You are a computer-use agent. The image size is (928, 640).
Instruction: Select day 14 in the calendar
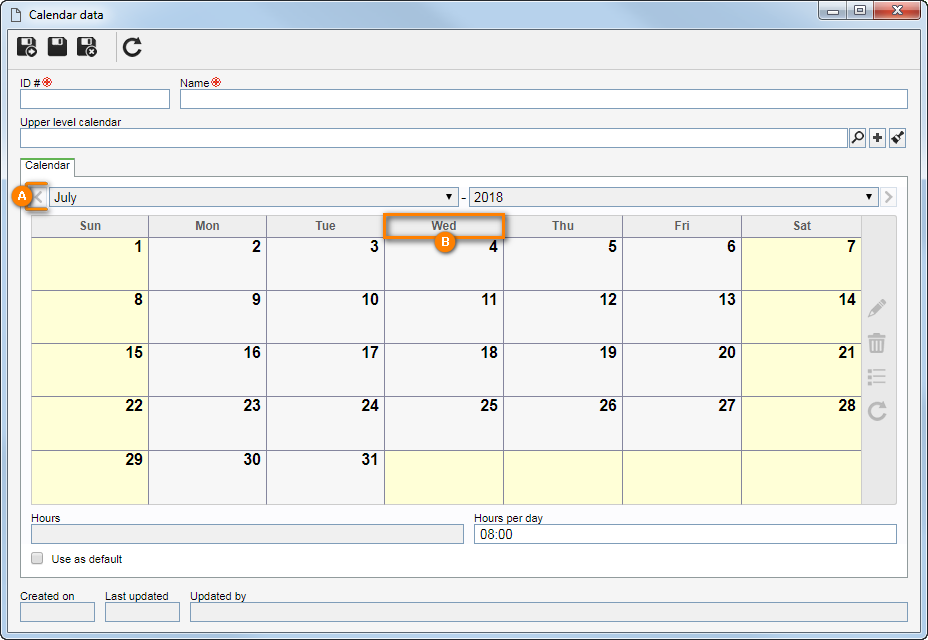click(x=801, y=317)
